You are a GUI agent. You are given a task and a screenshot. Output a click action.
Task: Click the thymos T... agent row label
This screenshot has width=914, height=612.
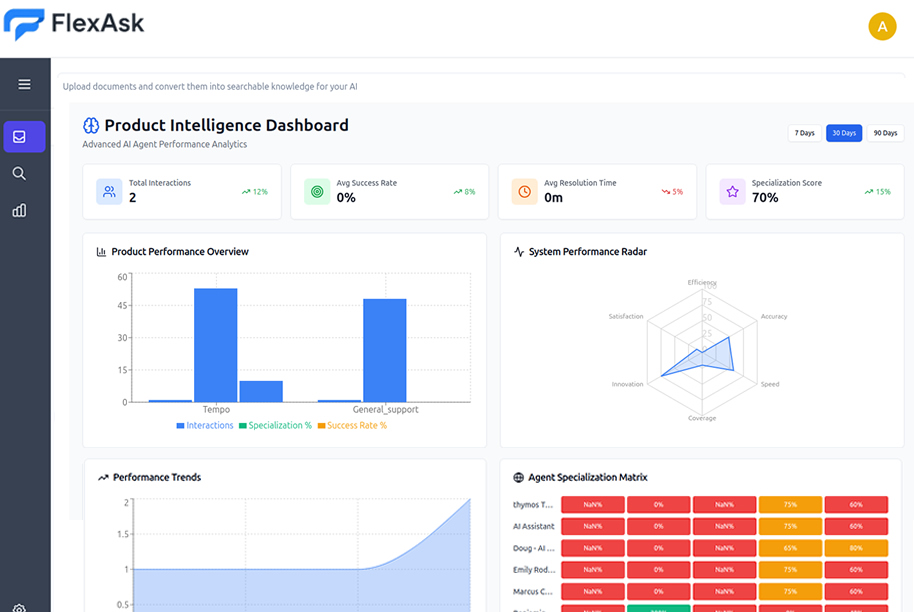pos(533,505)
